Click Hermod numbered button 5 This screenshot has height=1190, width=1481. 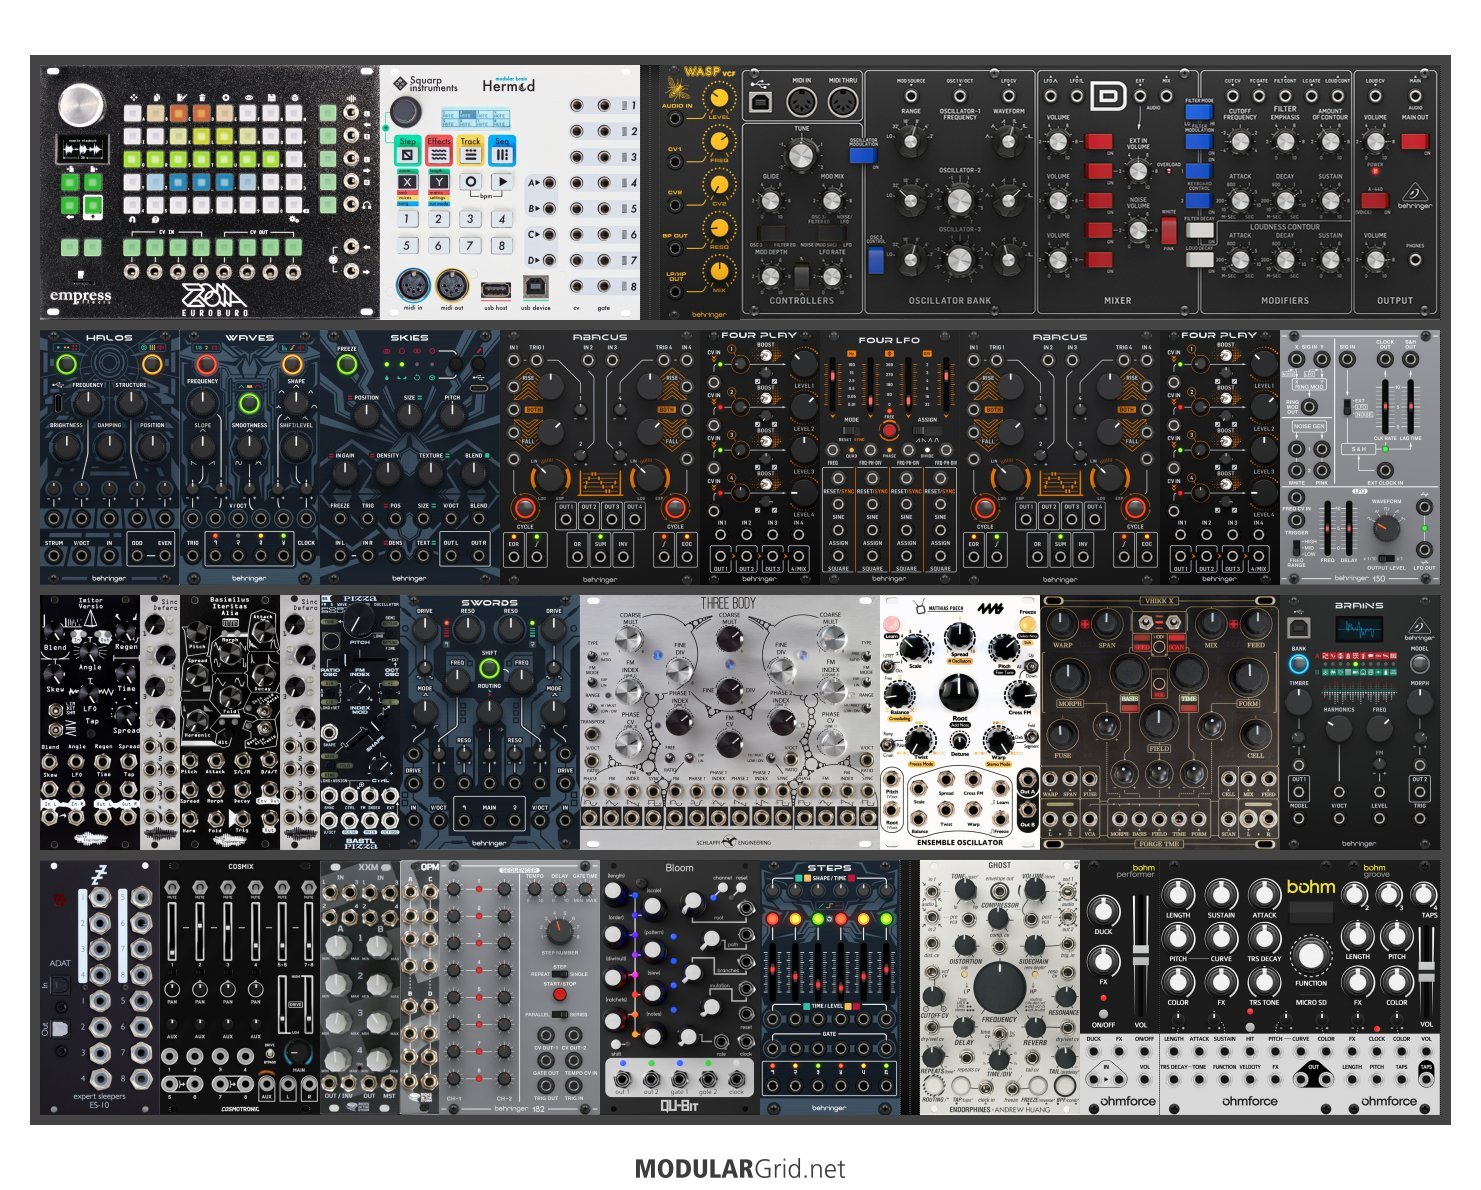(x=406, y=245)
